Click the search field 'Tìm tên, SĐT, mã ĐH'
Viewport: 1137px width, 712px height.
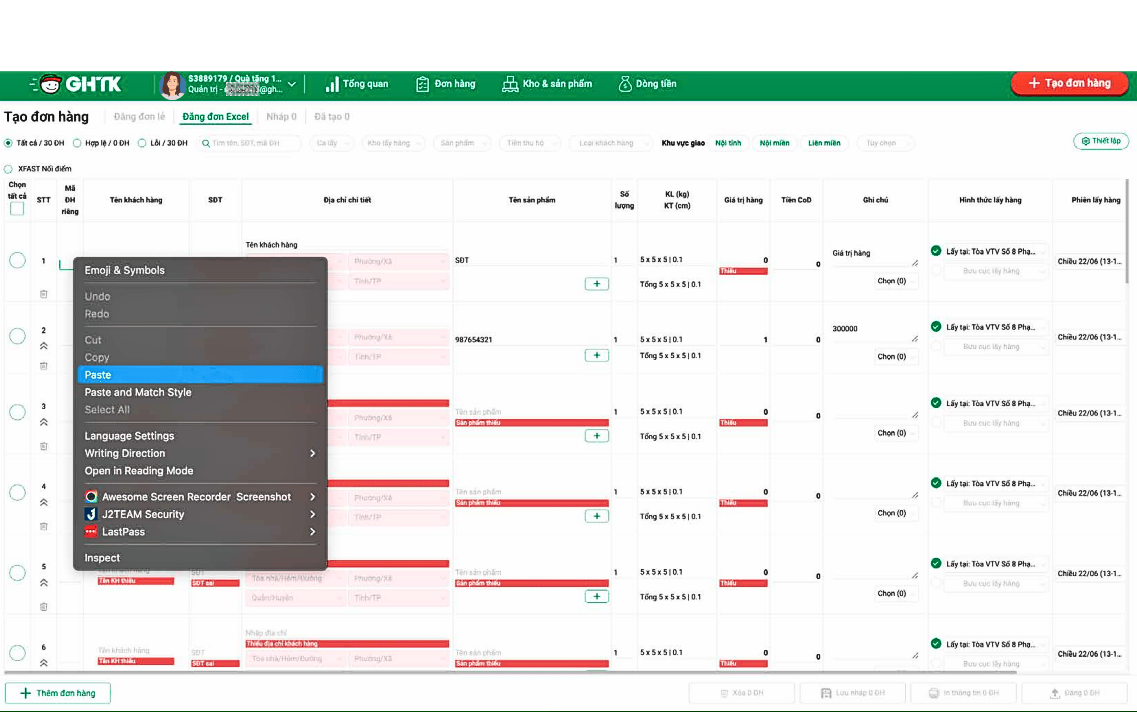coord(250,143)
